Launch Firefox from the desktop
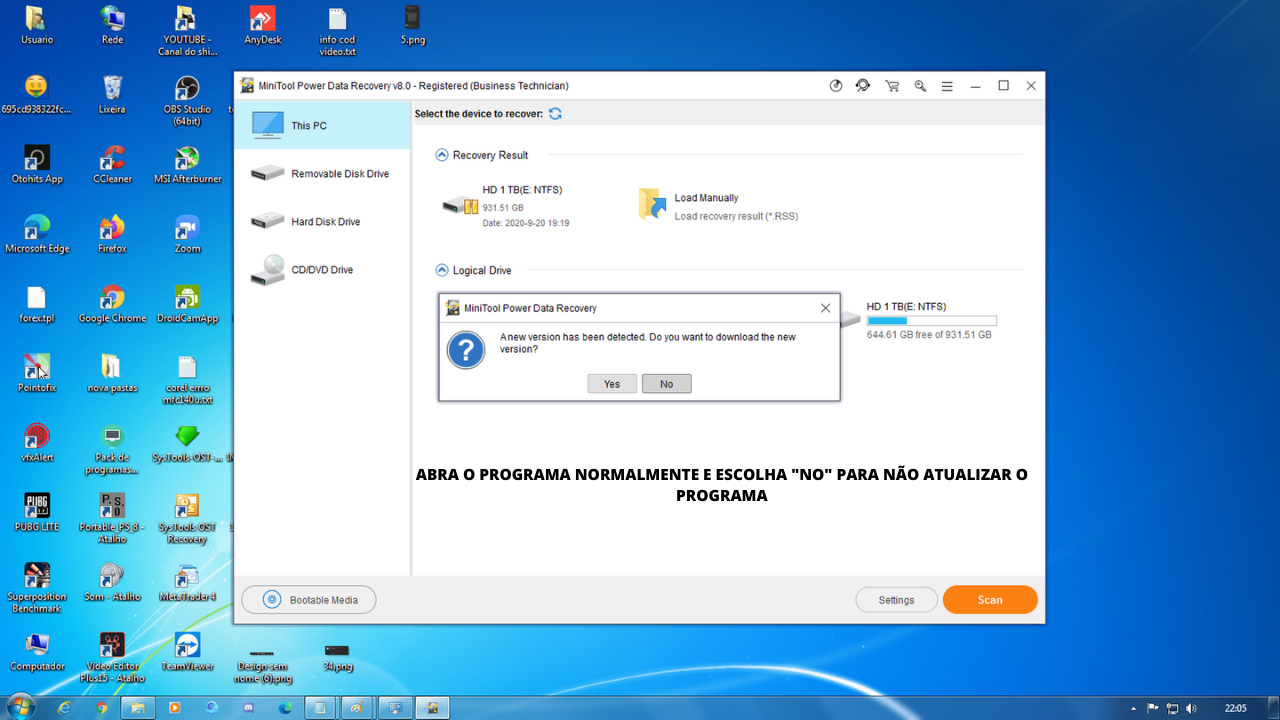 pos(112,234)
